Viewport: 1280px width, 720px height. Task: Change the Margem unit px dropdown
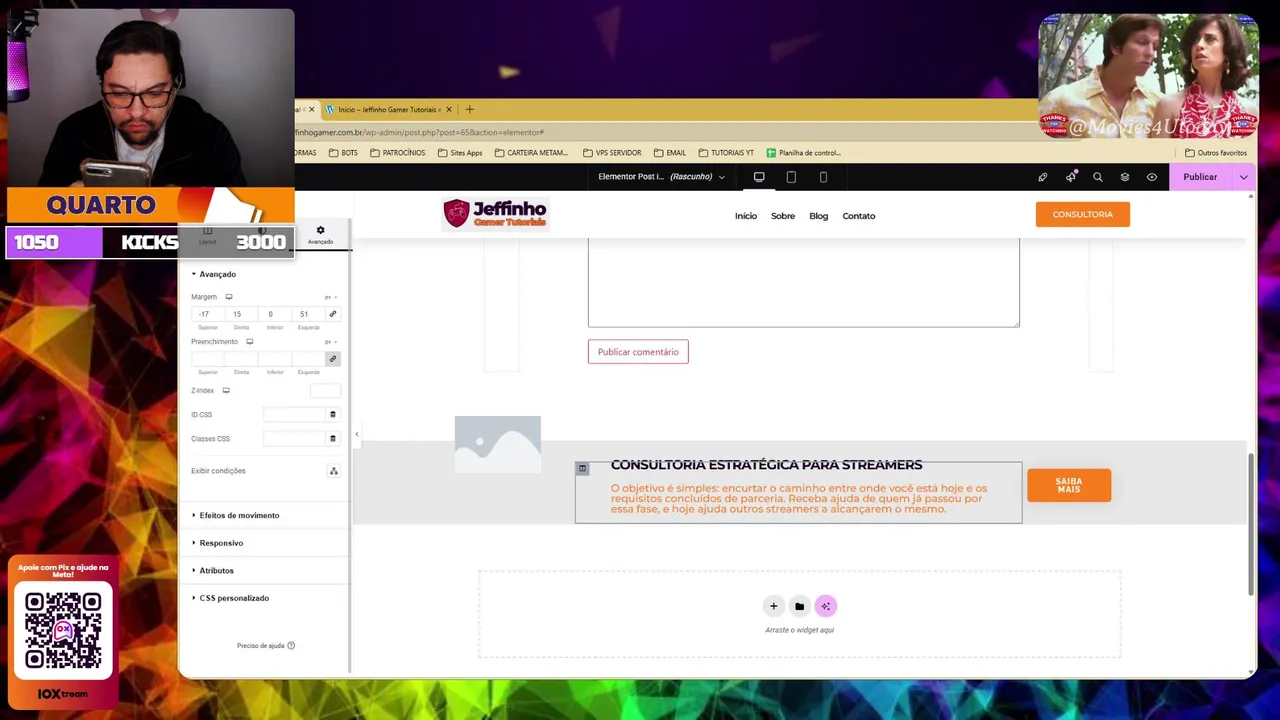(x=330, y=297)
